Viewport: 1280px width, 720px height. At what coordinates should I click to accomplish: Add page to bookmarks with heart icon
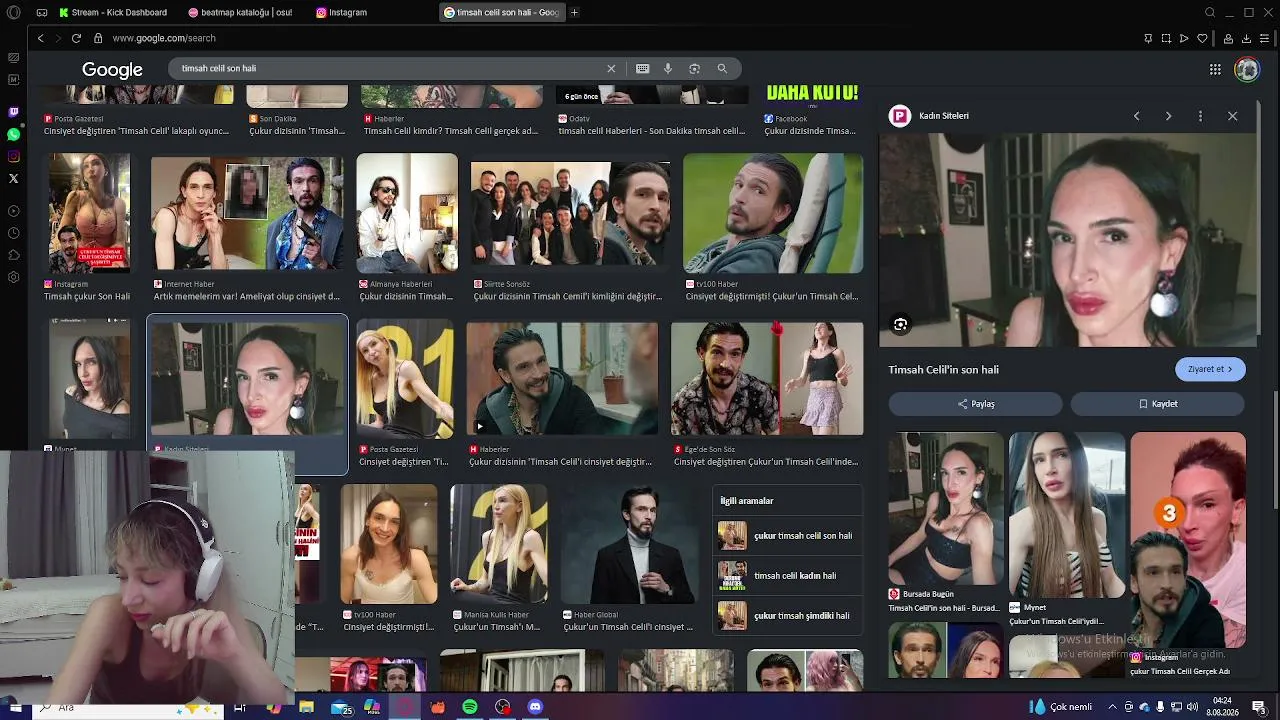coord(1202,38)
